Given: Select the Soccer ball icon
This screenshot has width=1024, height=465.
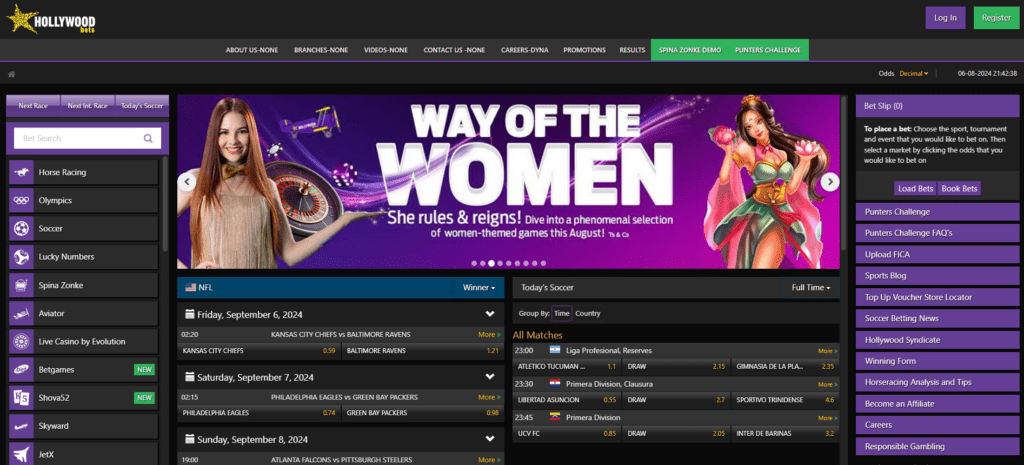Looking at the screenshot, I should click(x=22, y=229).
